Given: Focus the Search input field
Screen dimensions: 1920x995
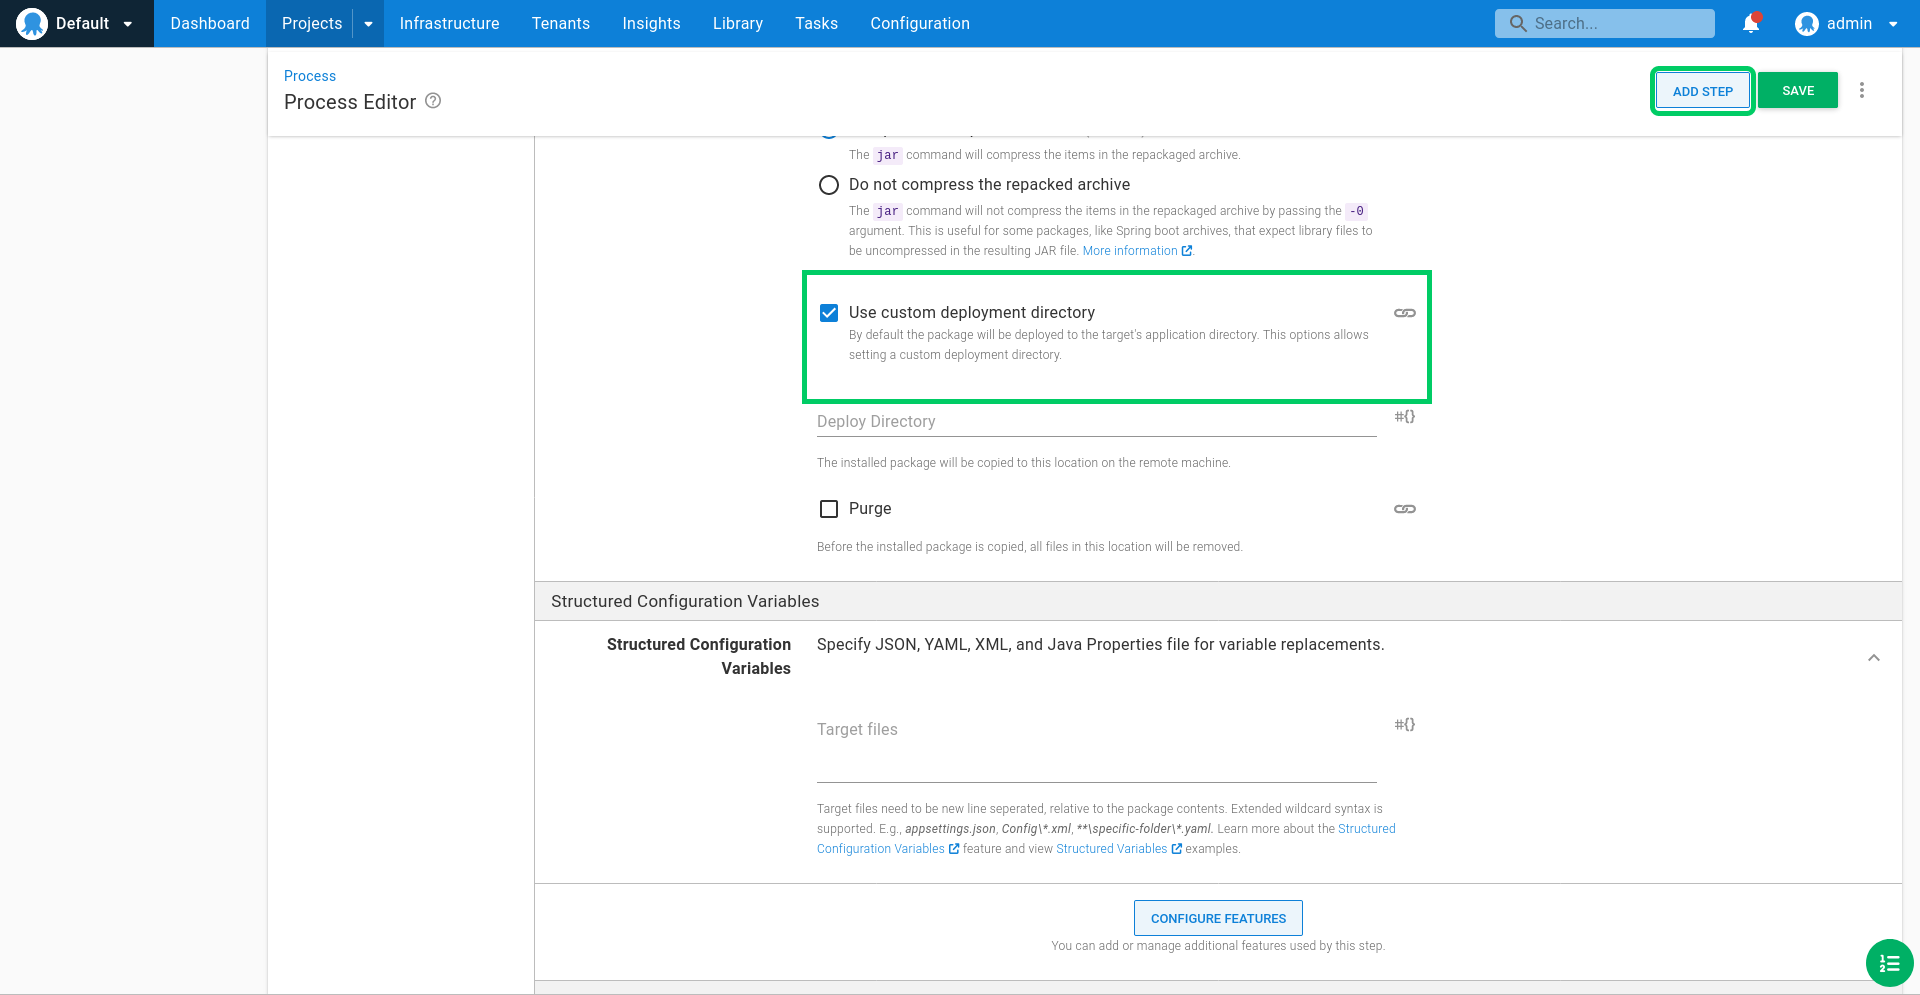Looking at the screenshot, I should (1605, 23).
